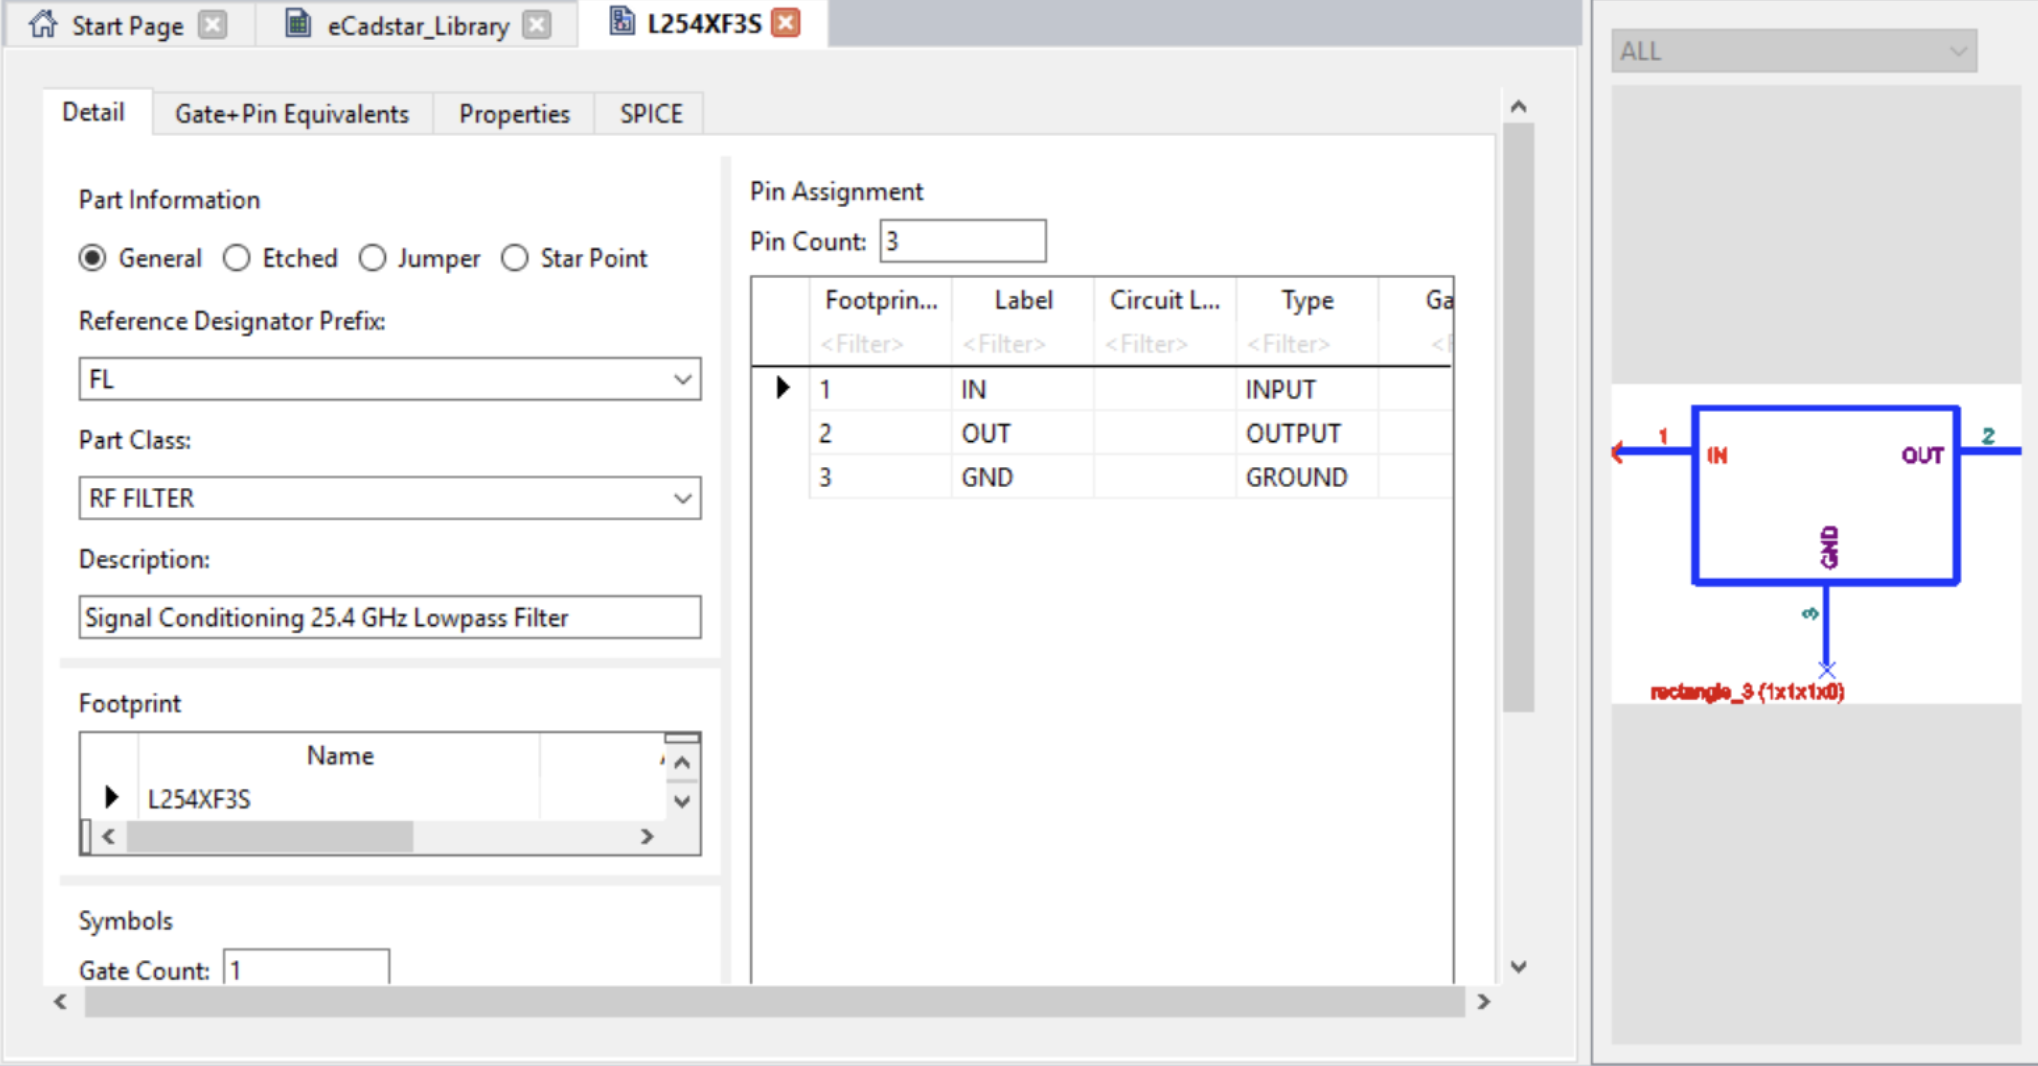Screen dimensions: 2038x1066
Task: Open the SPICE tab
Action: tap(651, 114)
